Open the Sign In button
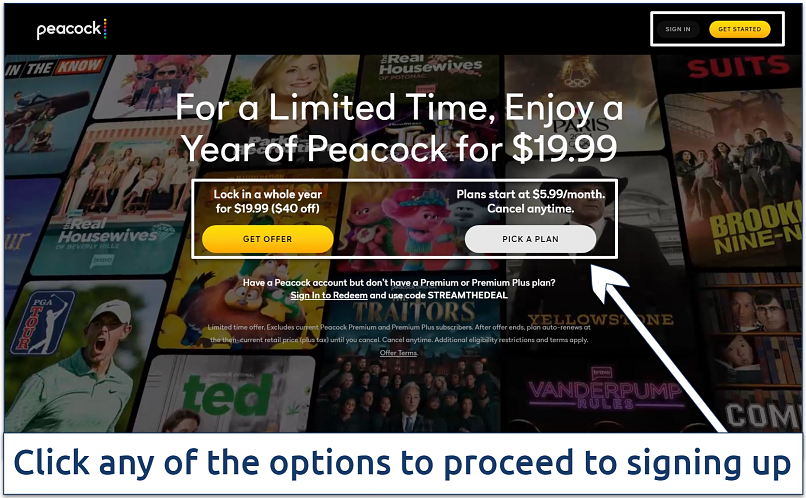The width and height of the screenshot is (806, 498). (x=677, y=29)
